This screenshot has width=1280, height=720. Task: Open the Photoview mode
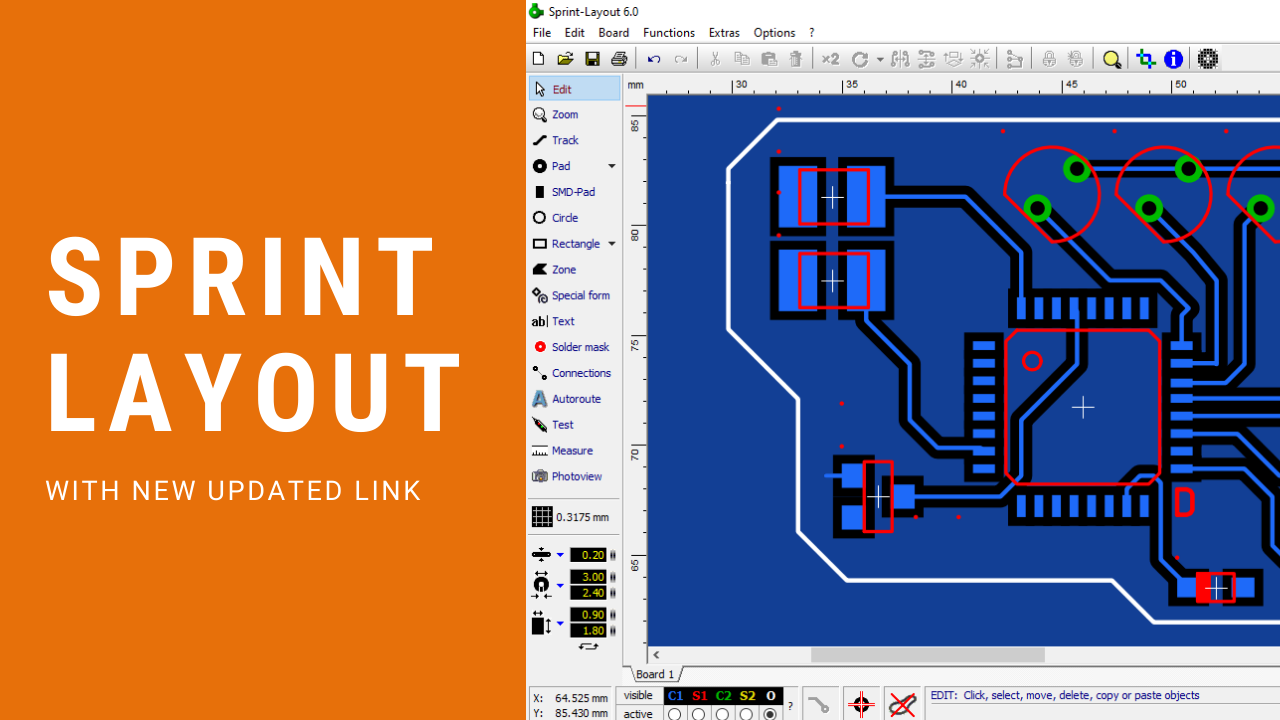point(574,477)
